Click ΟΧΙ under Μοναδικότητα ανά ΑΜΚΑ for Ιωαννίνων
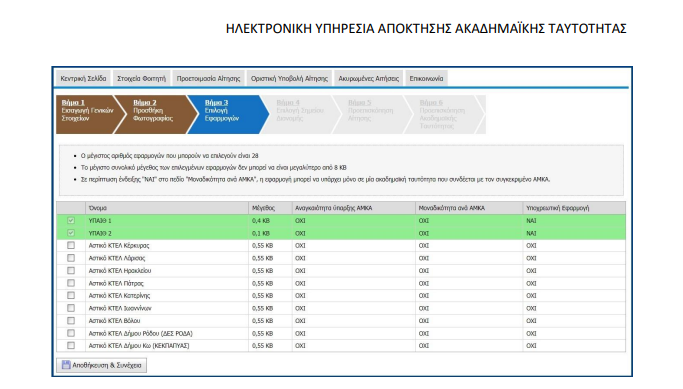Image resolution: width=683 pixels, height=389 pixels. (424, 308)
